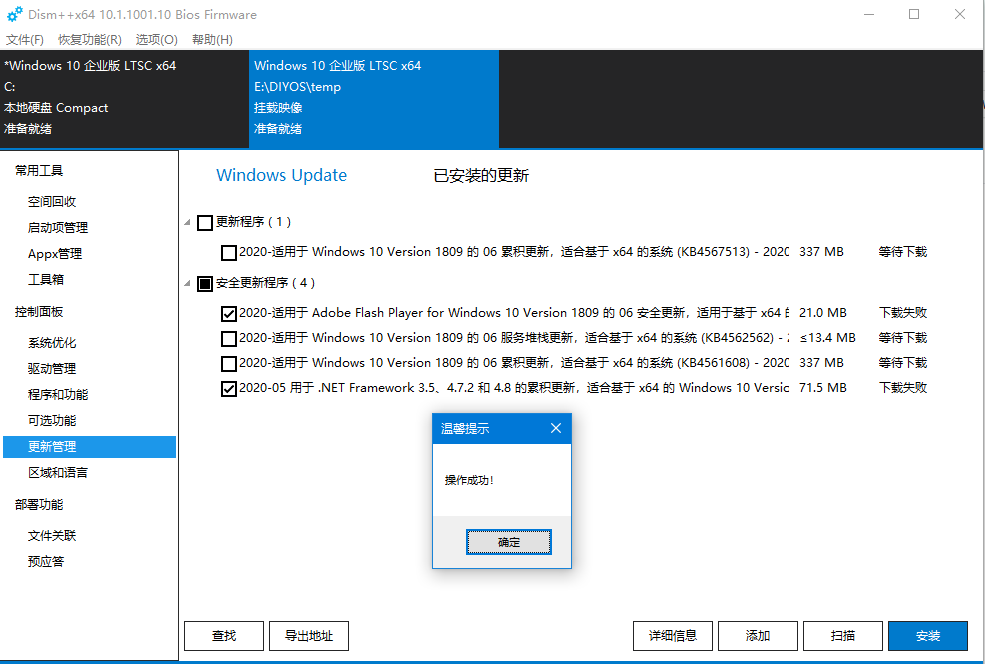Click the 部署功能 section header
This screenshot has width=985, height=664.
pos(39,505)
